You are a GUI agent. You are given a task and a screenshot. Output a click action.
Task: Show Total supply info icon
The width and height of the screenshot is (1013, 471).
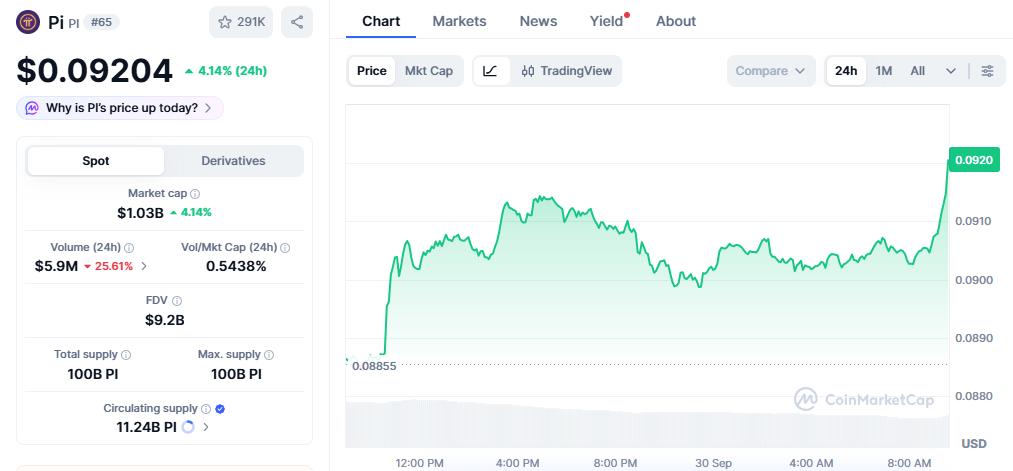(x=127, y=355)
